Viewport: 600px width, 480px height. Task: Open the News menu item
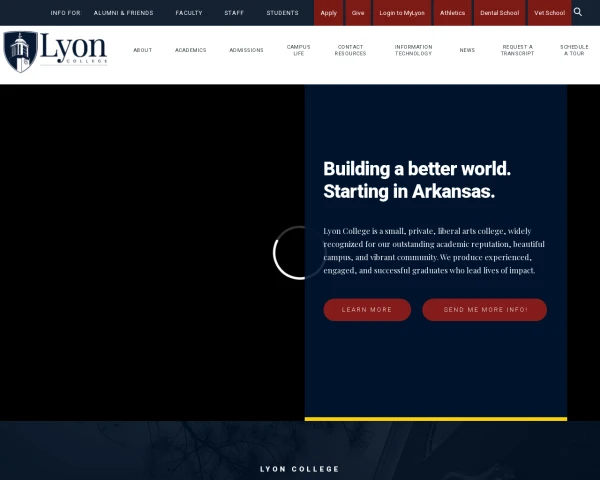point(467,50)
